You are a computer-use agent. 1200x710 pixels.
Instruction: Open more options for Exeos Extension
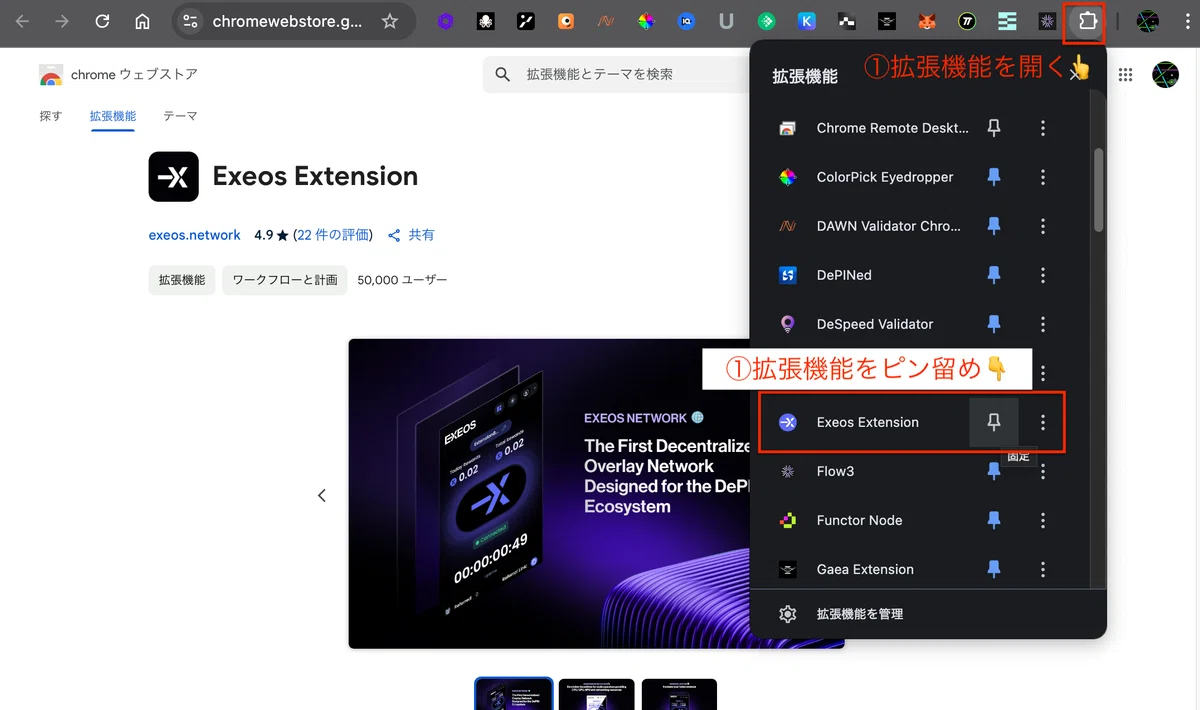click(x=1043, y=422)
